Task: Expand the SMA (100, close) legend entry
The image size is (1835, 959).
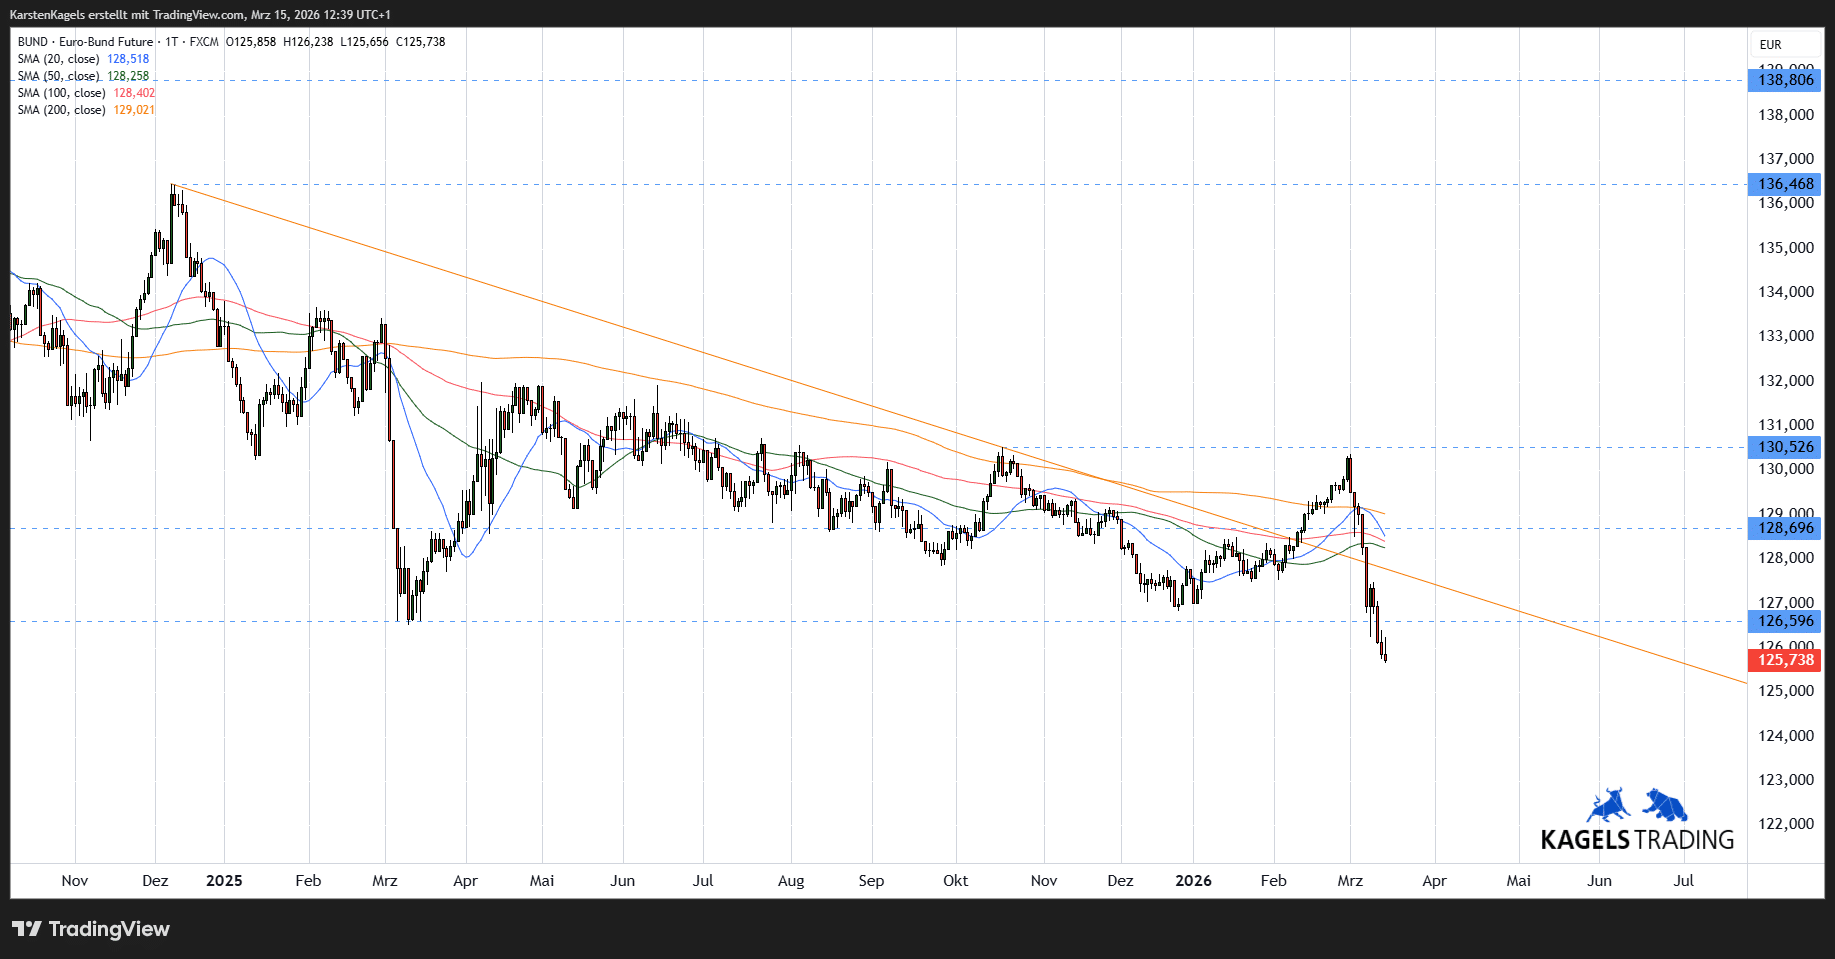Action: [x=62, y=93]
